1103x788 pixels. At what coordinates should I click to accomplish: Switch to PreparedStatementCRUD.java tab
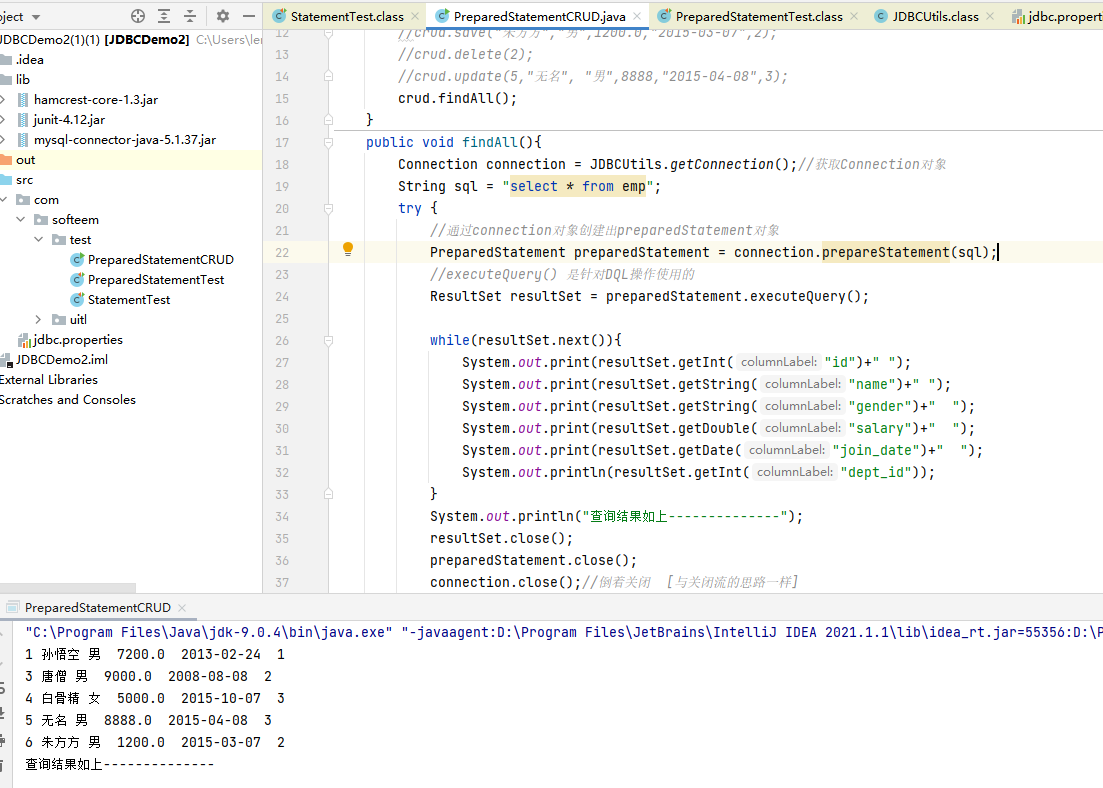click(539, 16)
